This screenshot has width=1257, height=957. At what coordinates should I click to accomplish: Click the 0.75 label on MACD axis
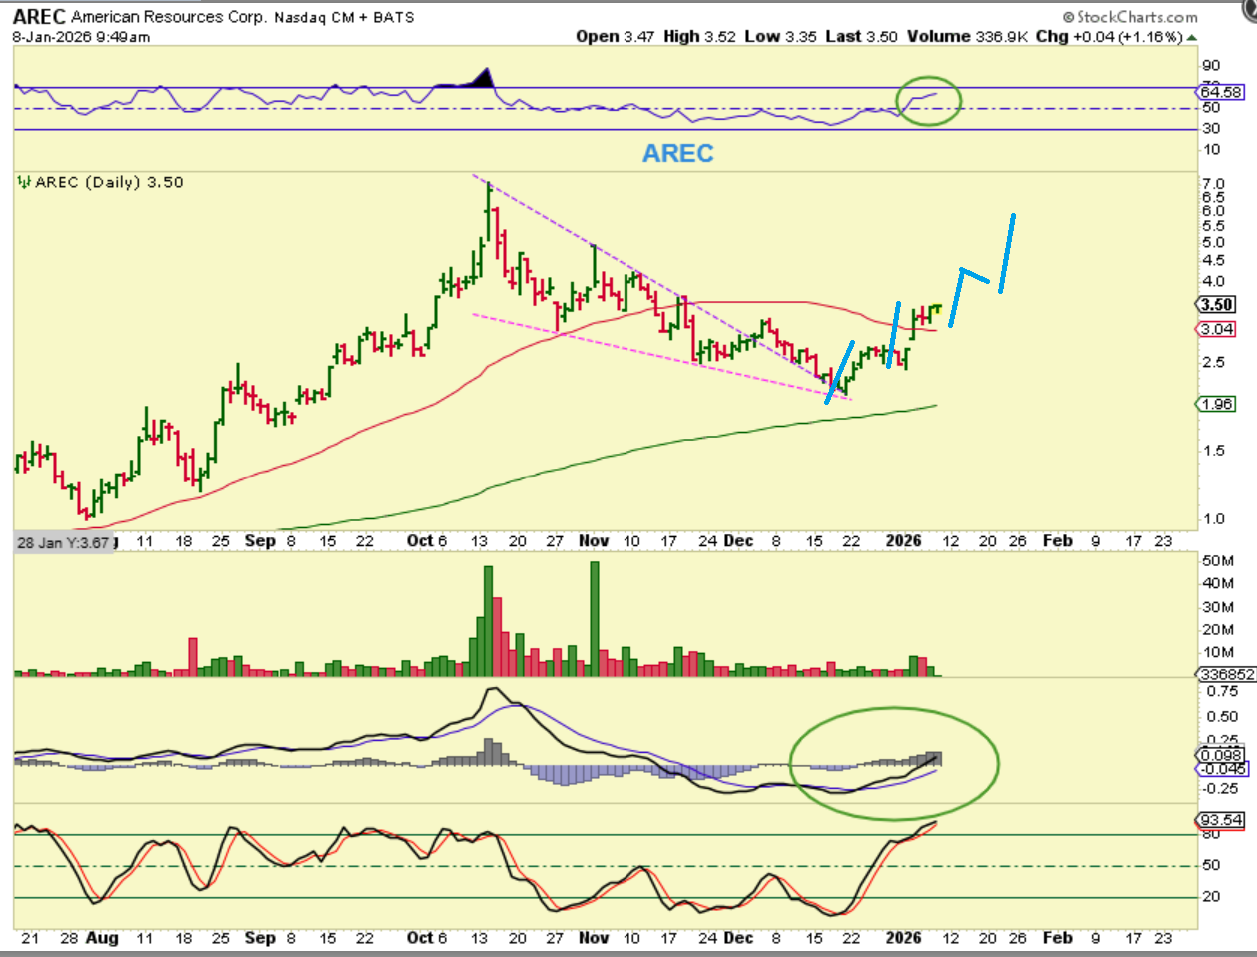[1222, 691]
